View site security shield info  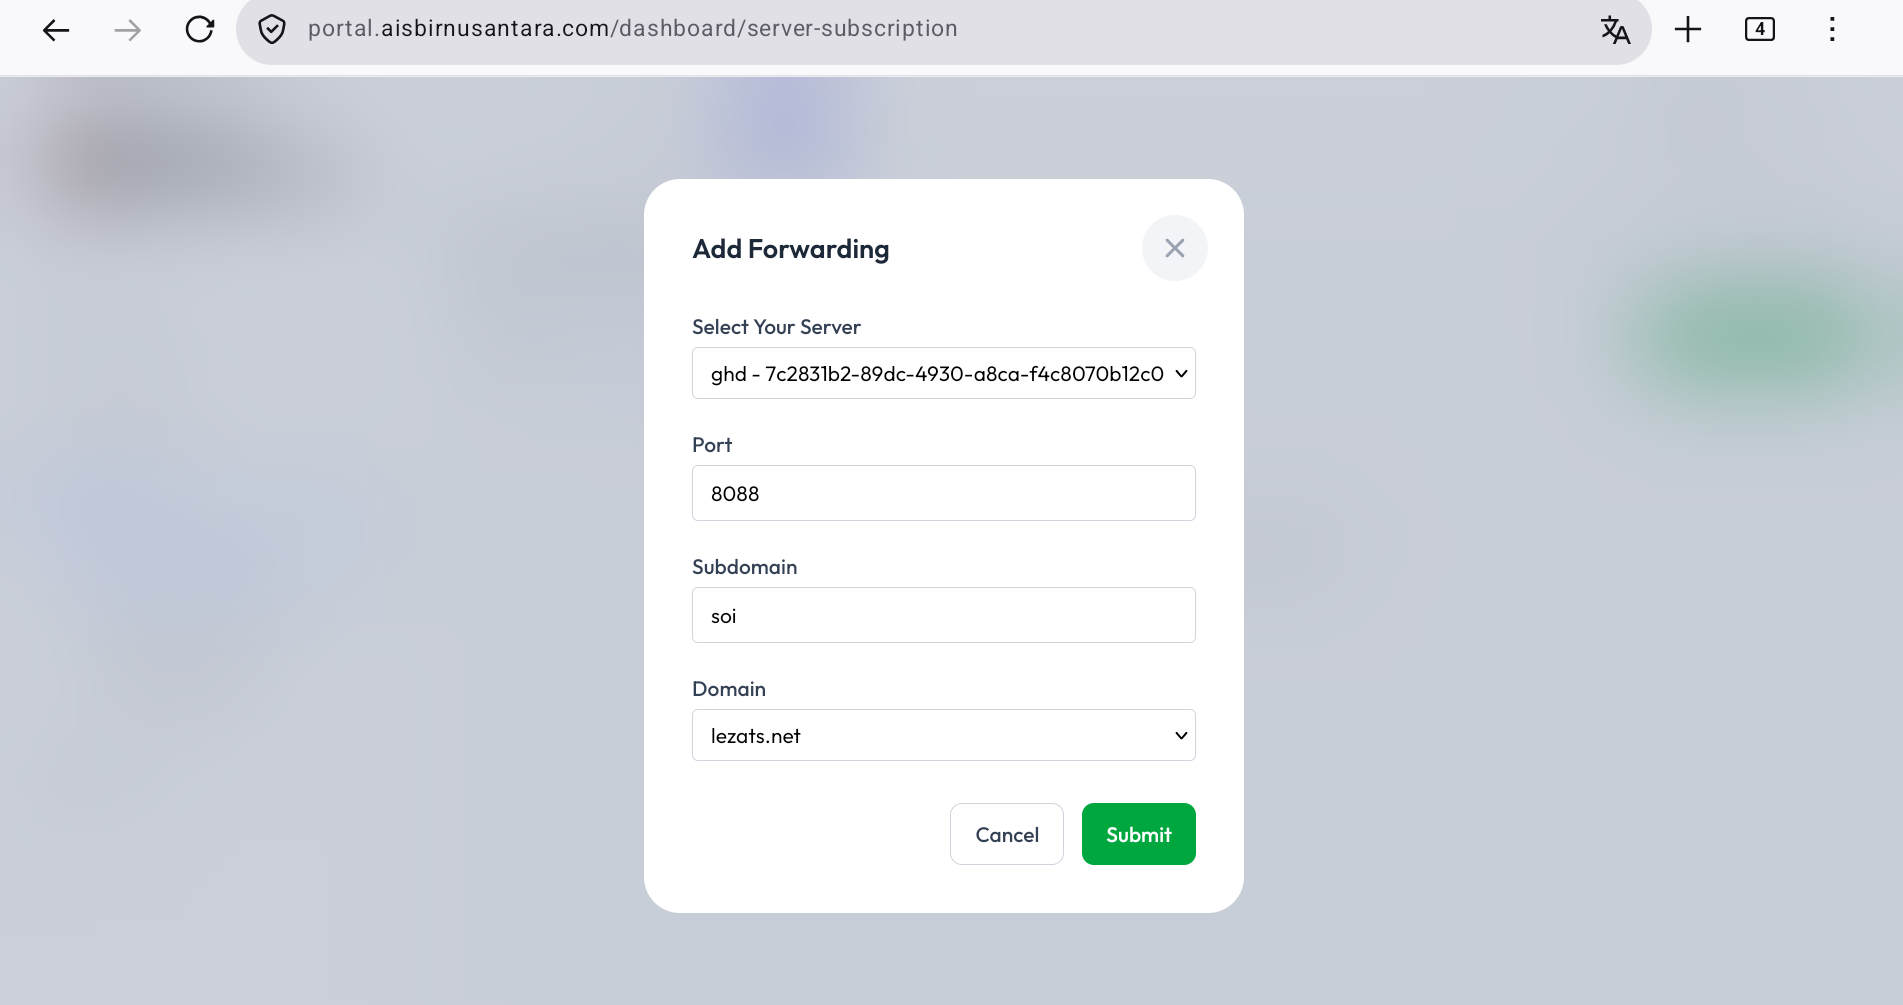[272, 30]
